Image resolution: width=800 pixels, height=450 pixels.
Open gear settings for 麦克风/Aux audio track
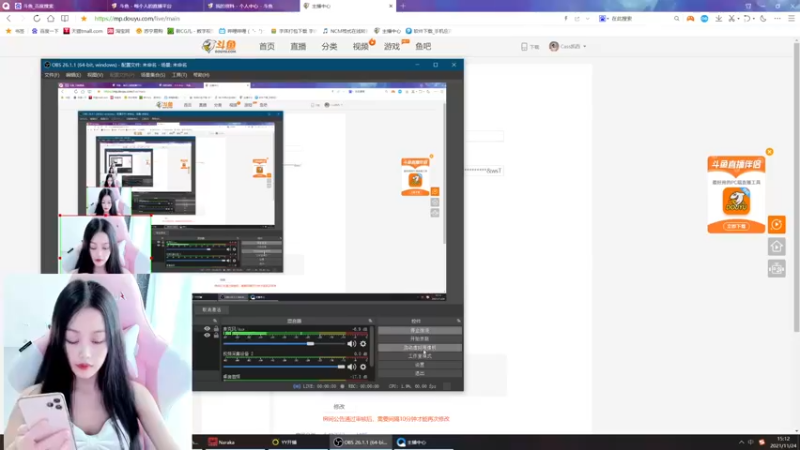tap(363, 344)
